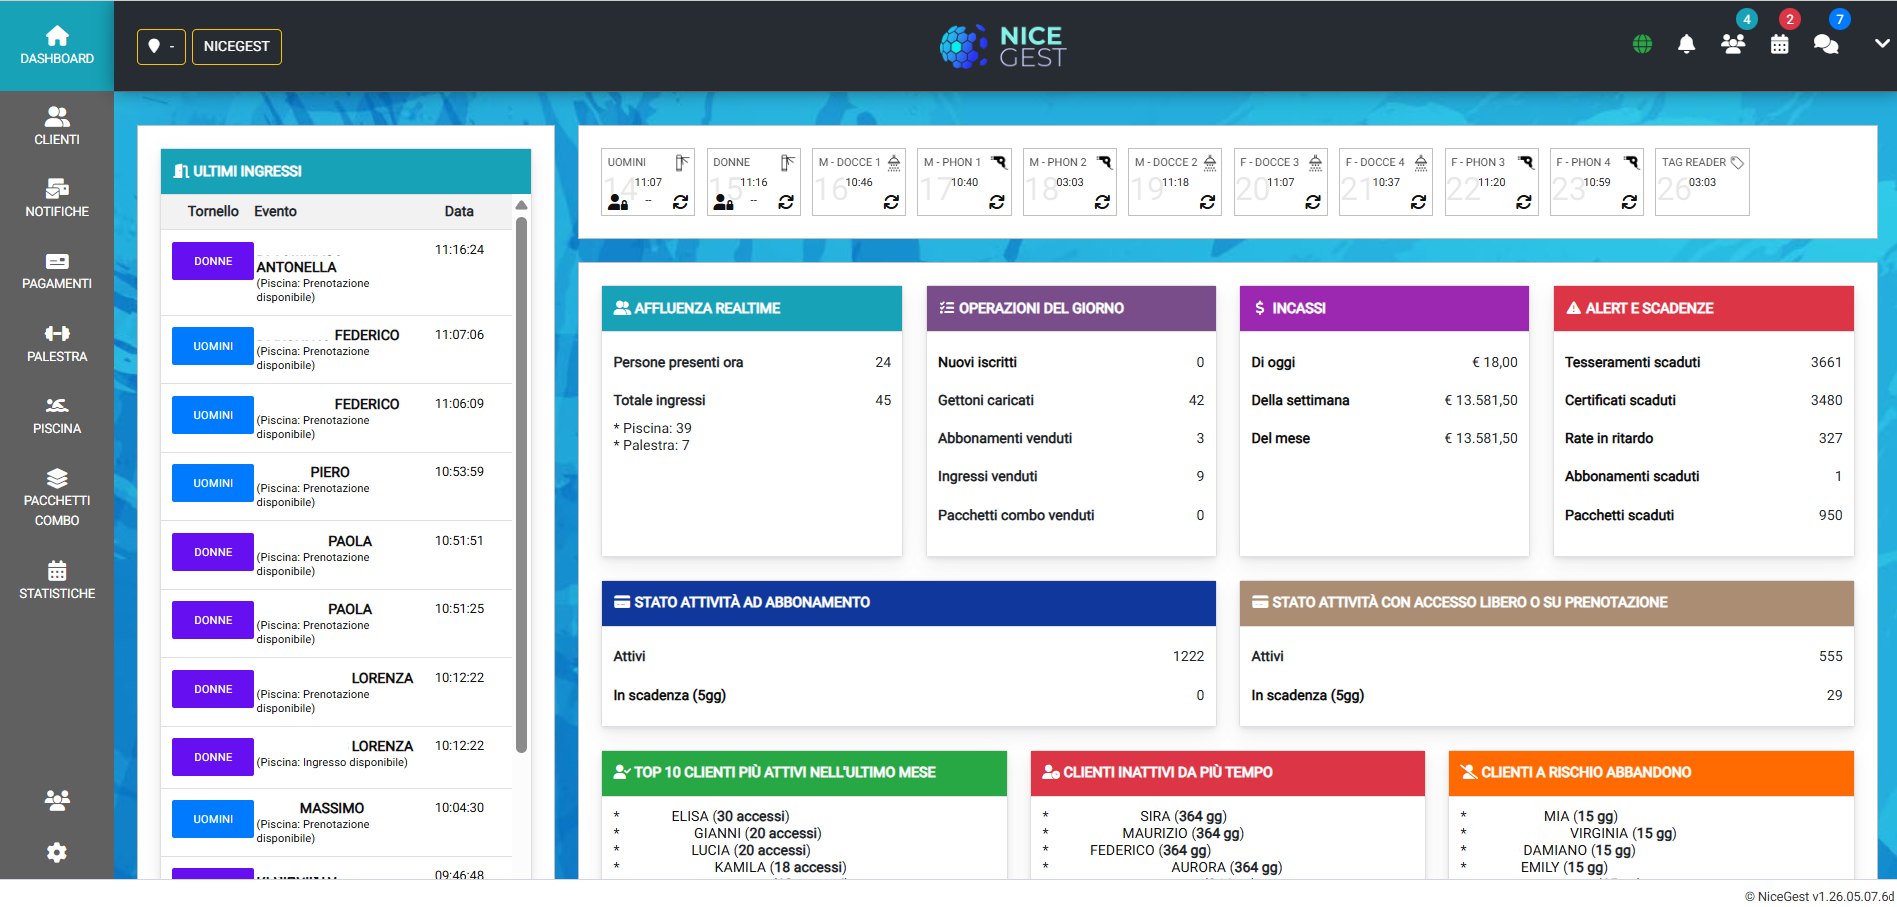This screenshot has width=1897, height=907.
Task: Open the Clienti section
Action: tap(57, 126)
